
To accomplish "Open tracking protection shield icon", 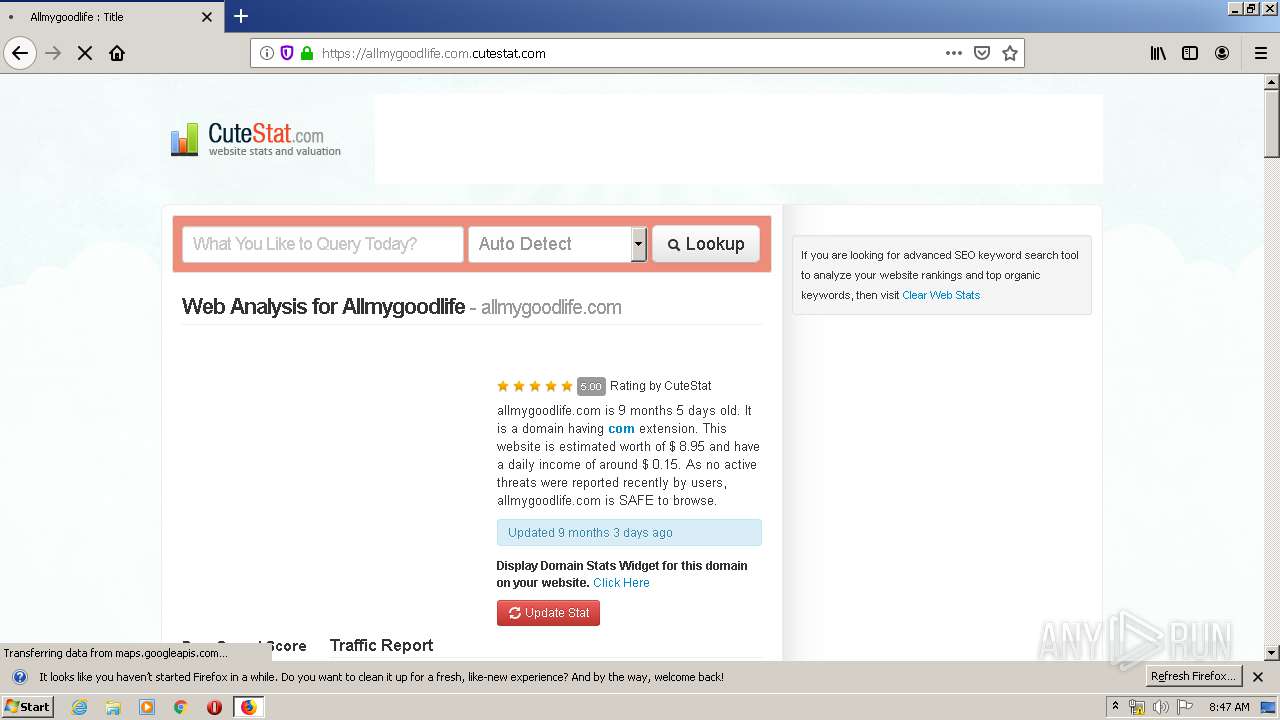I will point(287,53).
